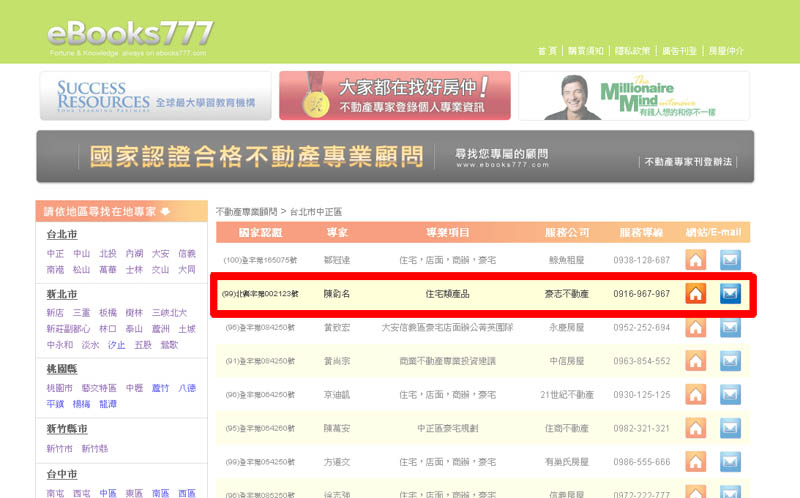800x498 pixels.
Task: Click email icon for 0930-125-125 row
Action: tap(730, 394)
